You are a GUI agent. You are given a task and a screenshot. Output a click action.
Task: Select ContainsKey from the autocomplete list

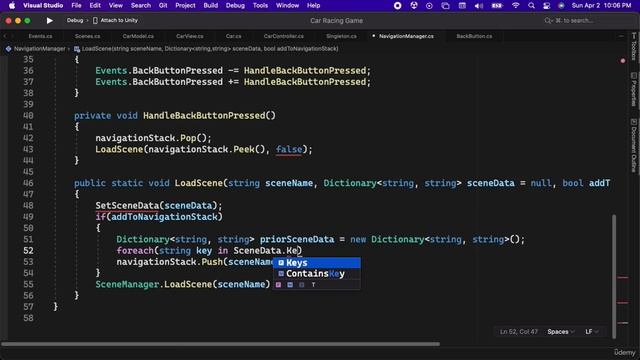pos(317,274)
